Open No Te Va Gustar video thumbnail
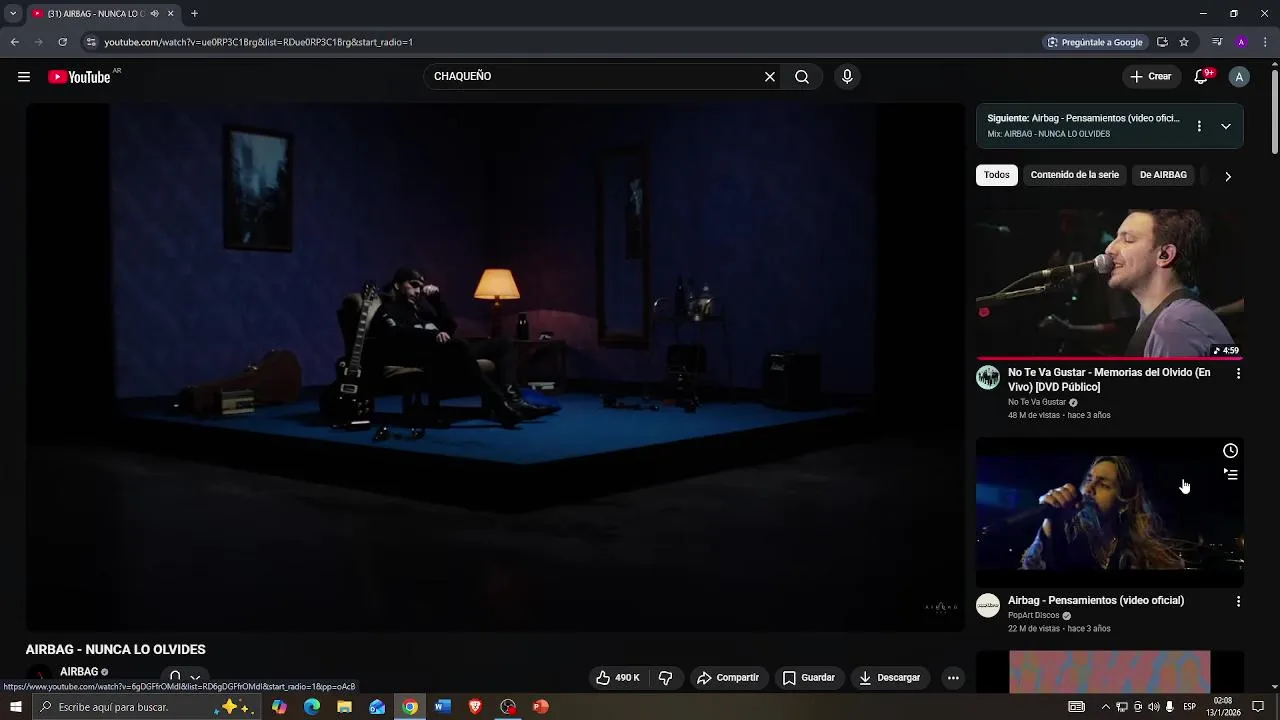 tap(1110, 283)
